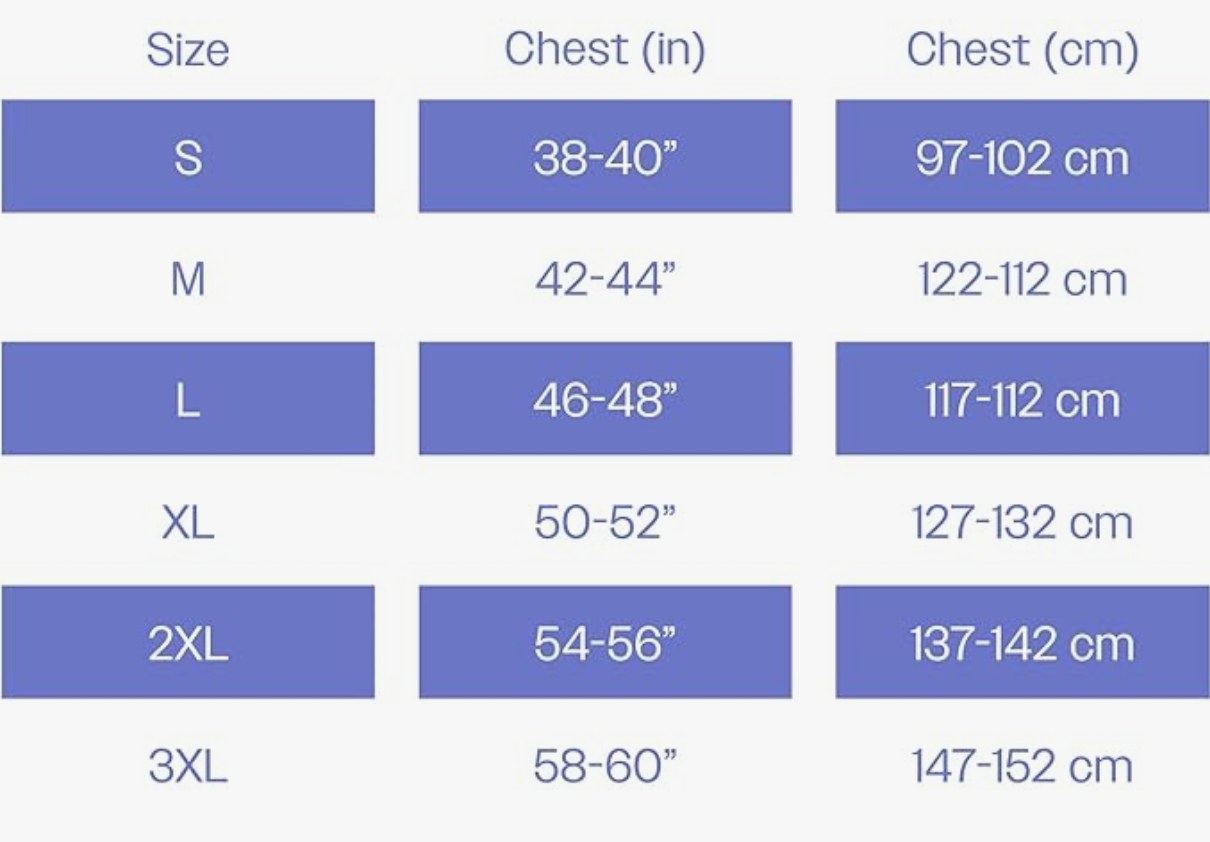Click the 42-44" chest inches value
Screen dimensions: 1210x842
point(605,279)
